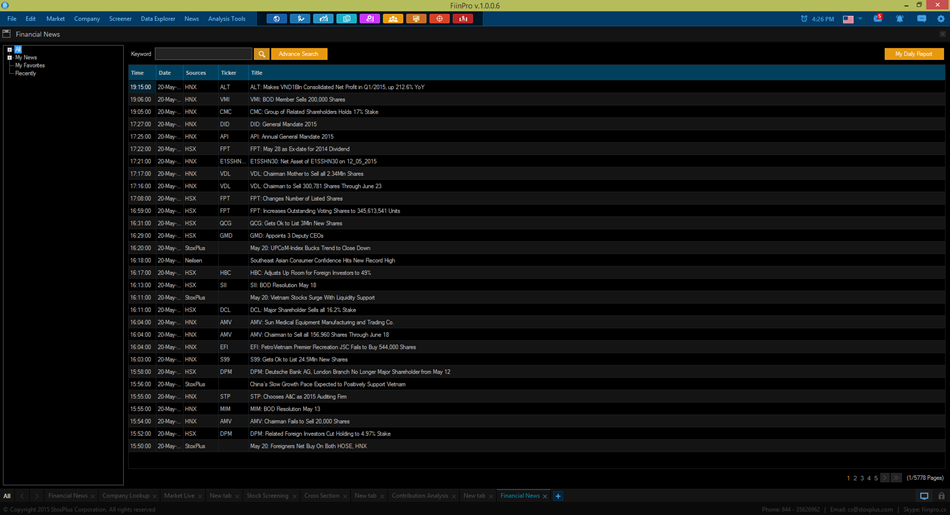Image resolution: width=950 pixels, height=515 pixels.
Task: Expand the All tree node
Action: [x=9, y=50]
